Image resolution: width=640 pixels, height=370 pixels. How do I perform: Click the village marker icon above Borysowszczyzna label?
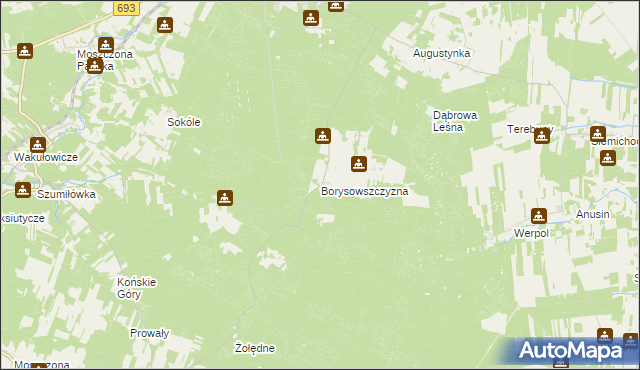[x=359, y=164]
